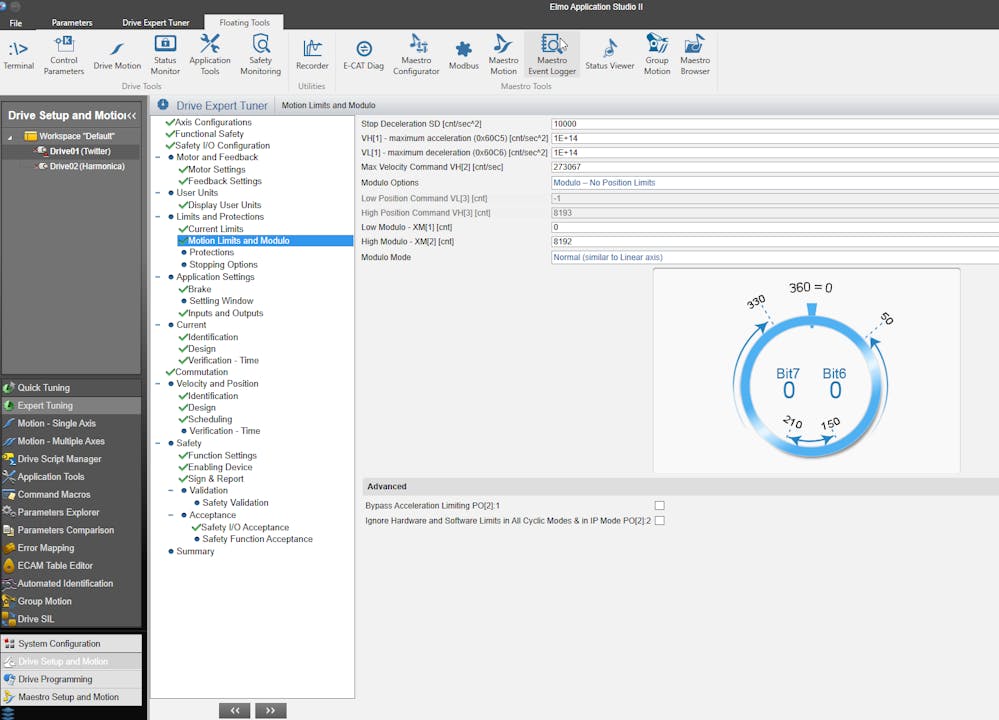
Task: Open Application Tools in ribbon
Action: [x=210, y=55]
